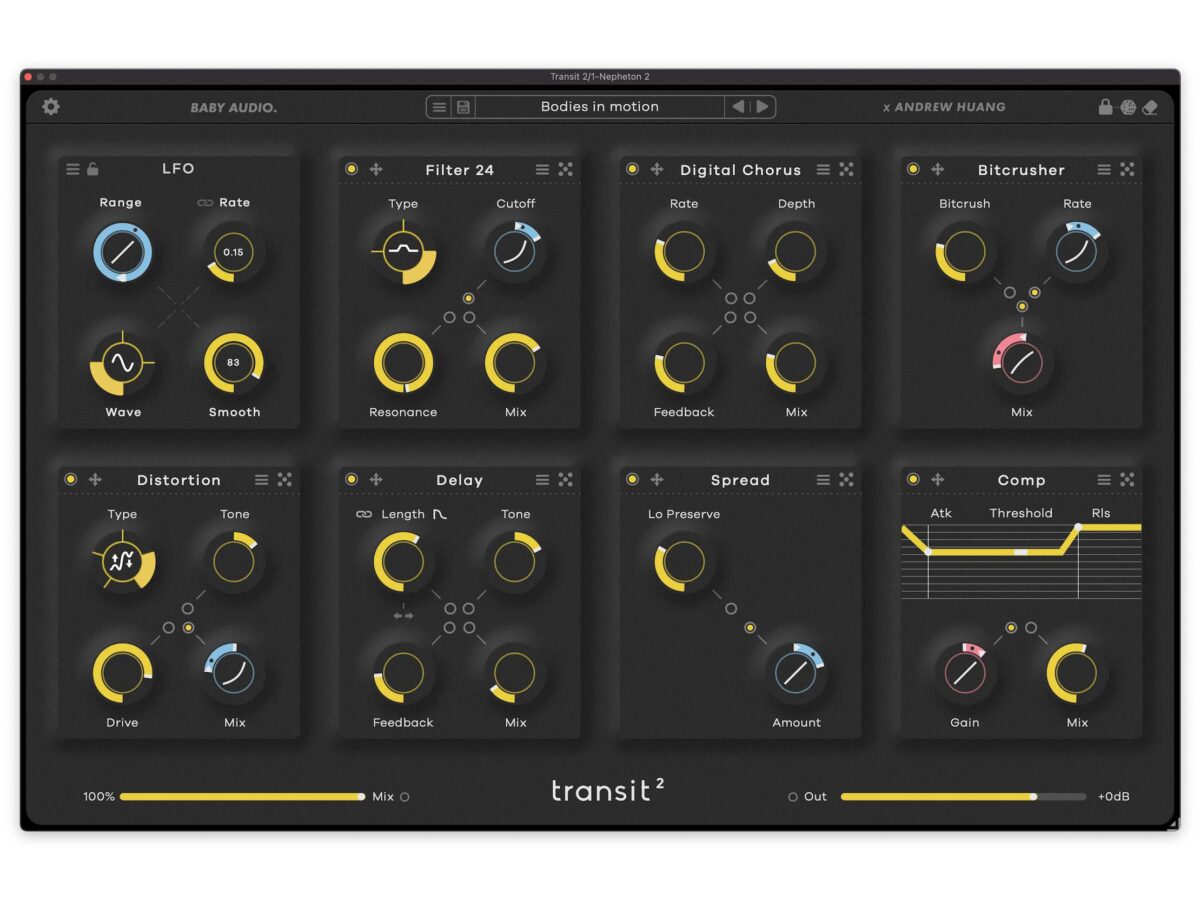Open the Delay module options menu

tap(542, 480)
